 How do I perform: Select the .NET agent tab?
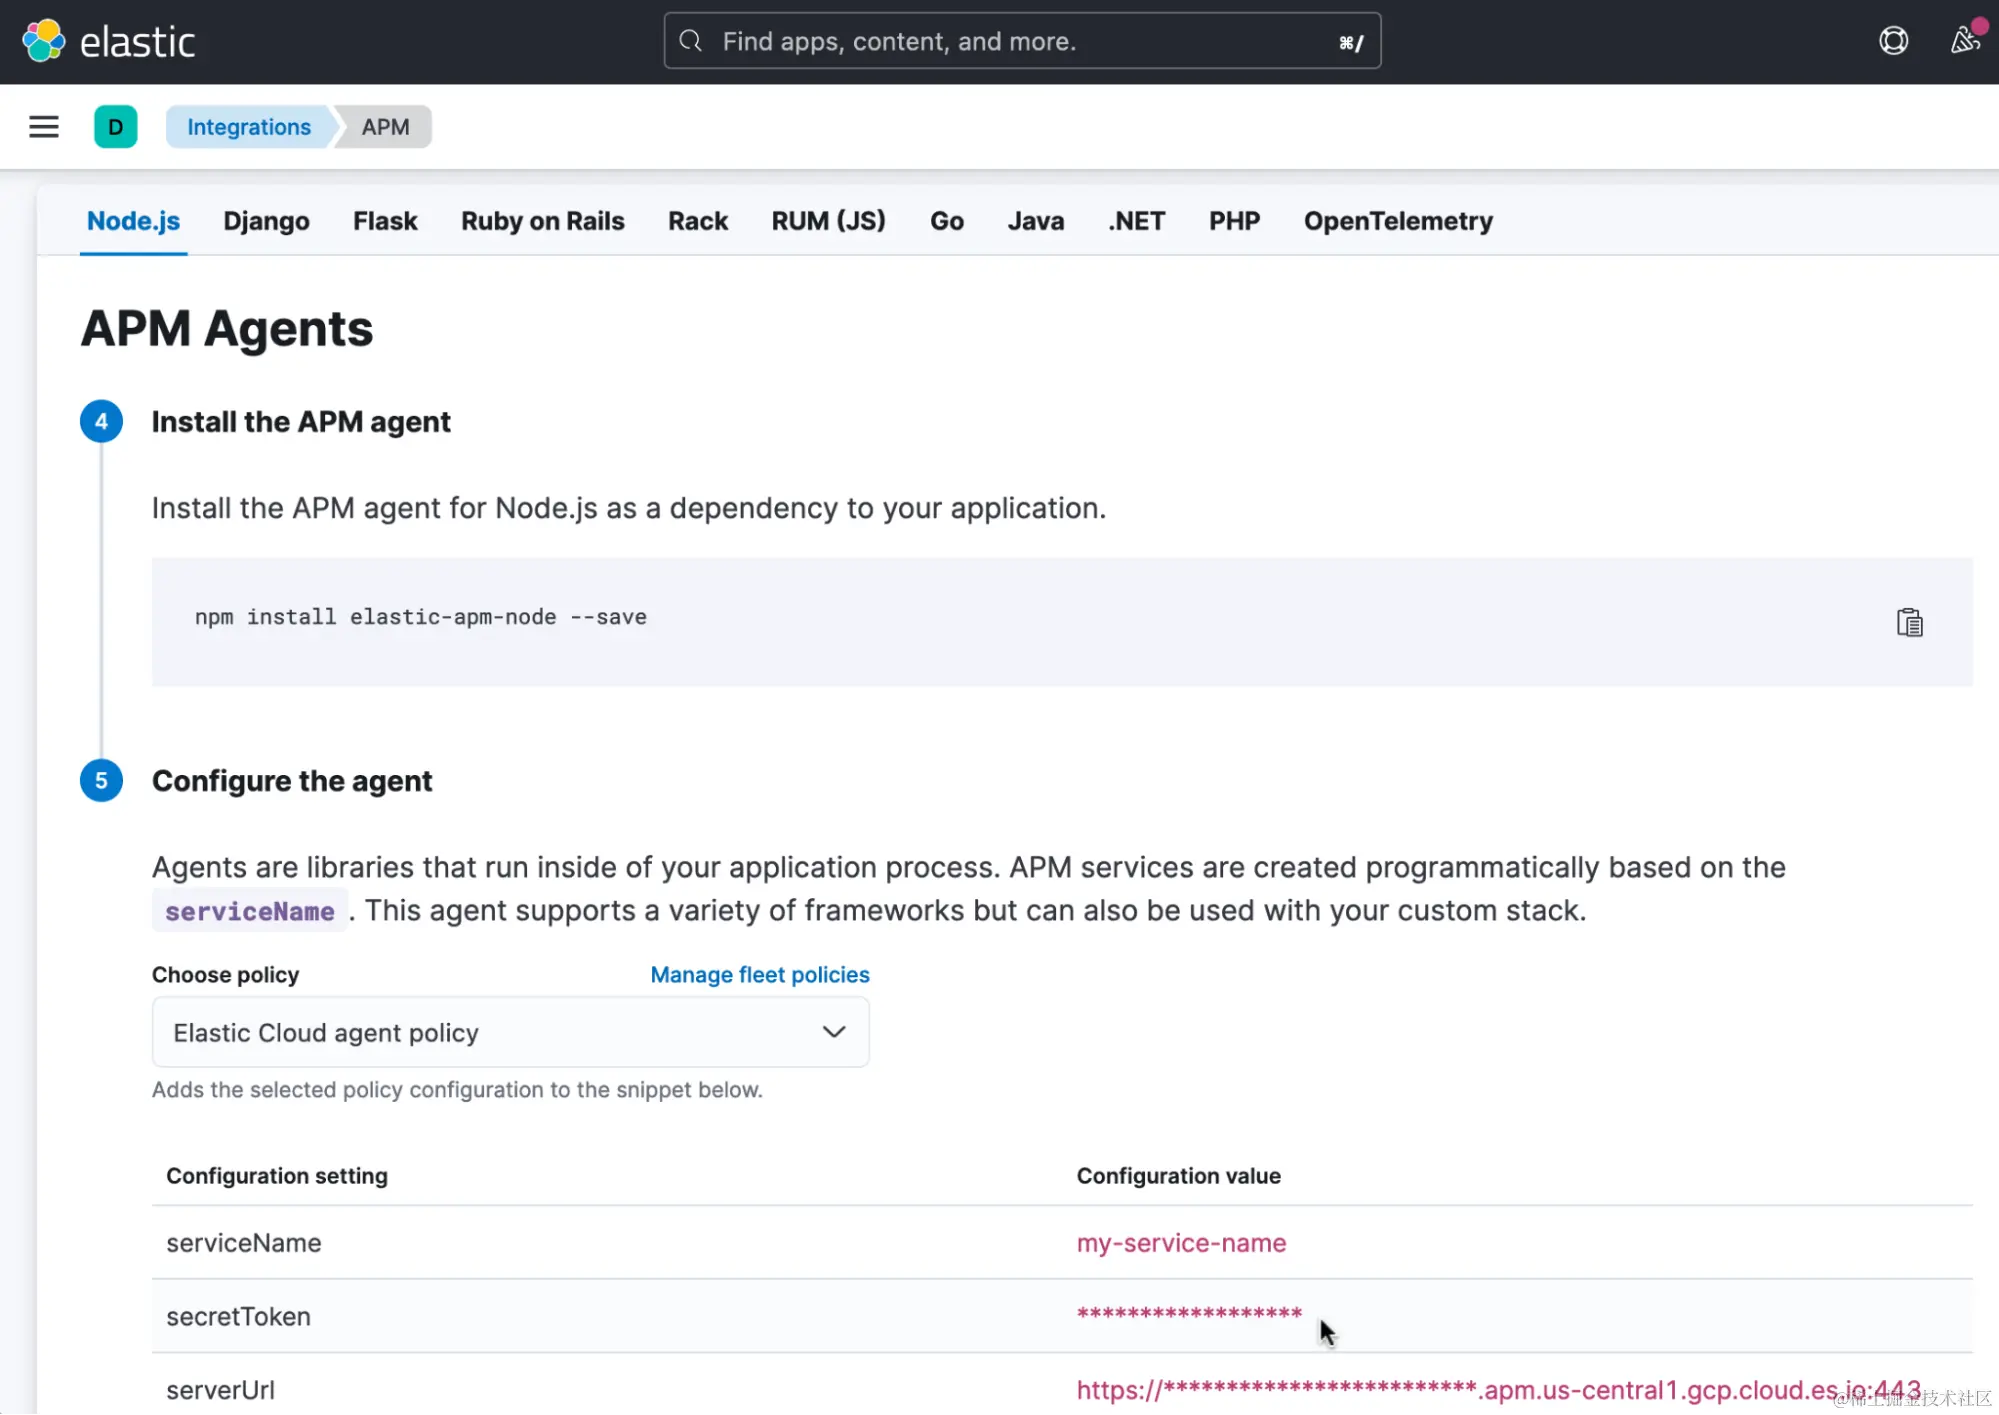click(1136, 221)
